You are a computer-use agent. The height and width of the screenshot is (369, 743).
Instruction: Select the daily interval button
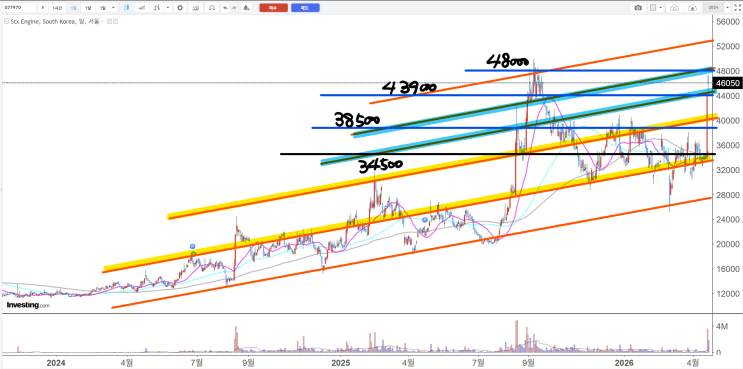[73, 8]
